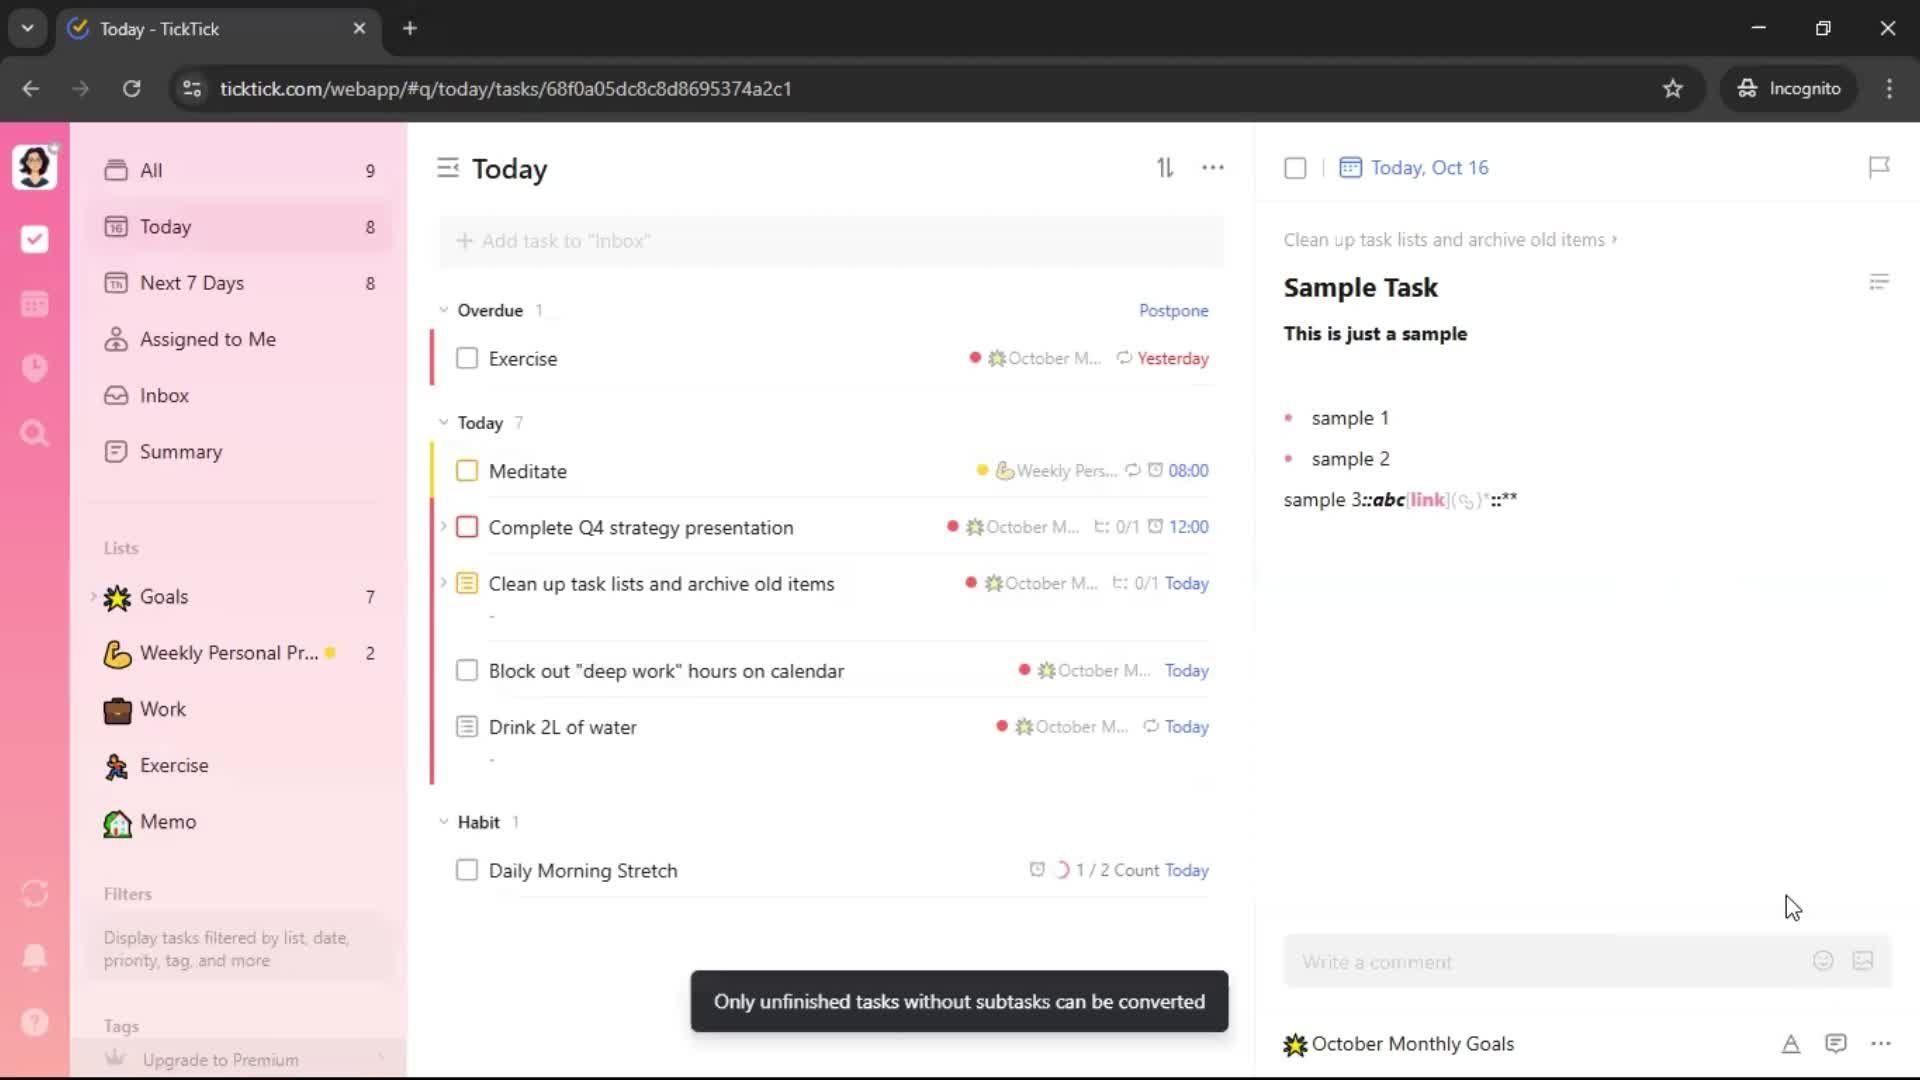This screenshot has height=1080, width=1920.
Task: Open the Next 7 Days view
Action: [x=192, y=283]
